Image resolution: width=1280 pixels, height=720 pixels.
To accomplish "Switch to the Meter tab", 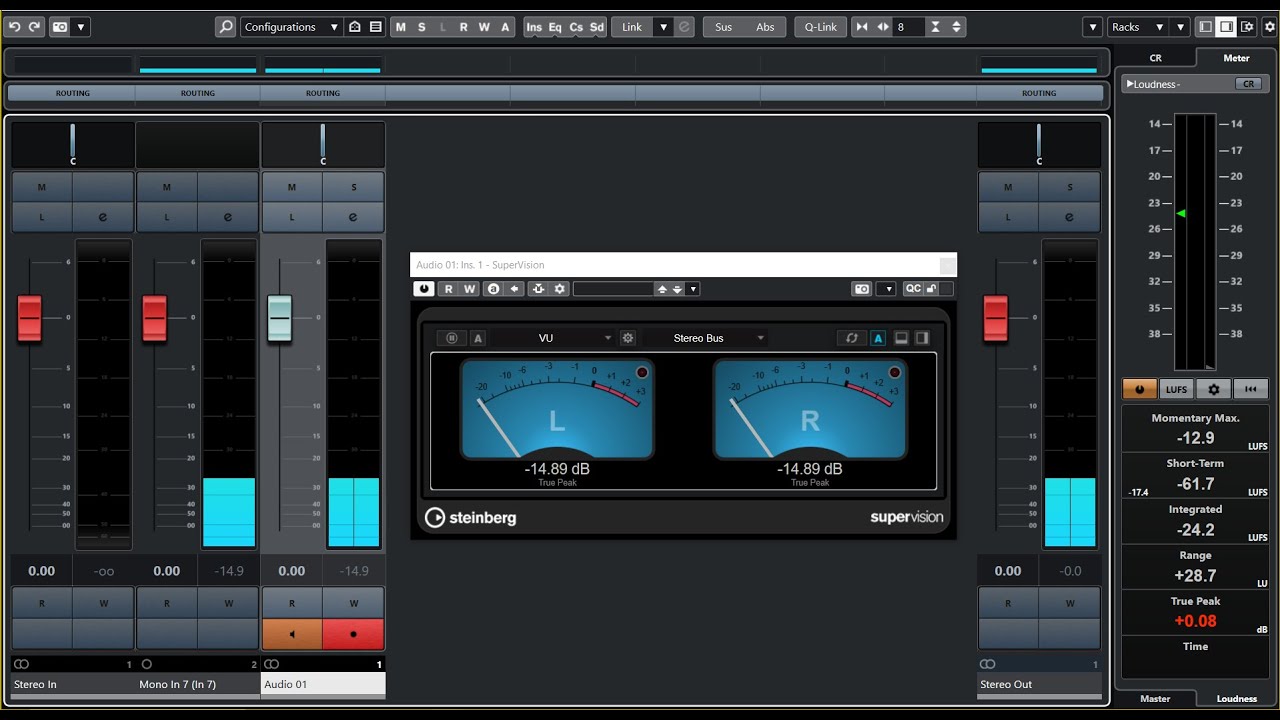I will click(x=1236, y=58).
